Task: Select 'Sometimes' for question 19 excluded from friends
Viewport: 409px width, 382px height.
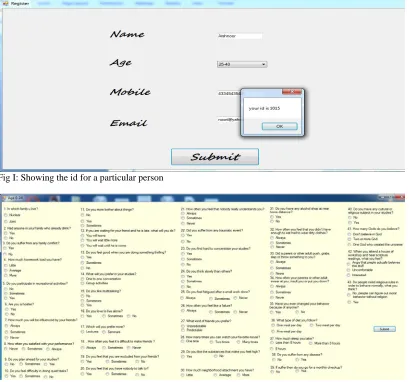Action: pyautogui.click(x=107, y=362)
